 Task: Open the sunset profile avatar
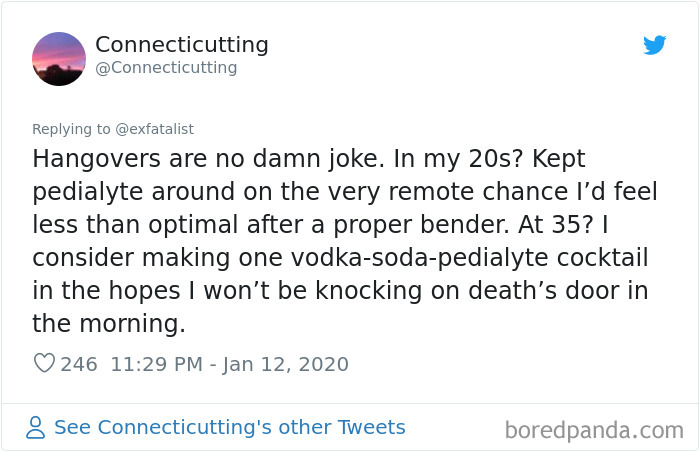[59, 59]
